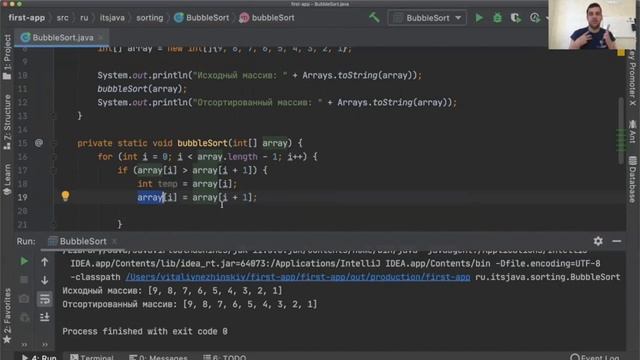Close the BubbleSort run tab
Image resolution: width=640 pixels, height=360 pixels.
click(114, 241)
